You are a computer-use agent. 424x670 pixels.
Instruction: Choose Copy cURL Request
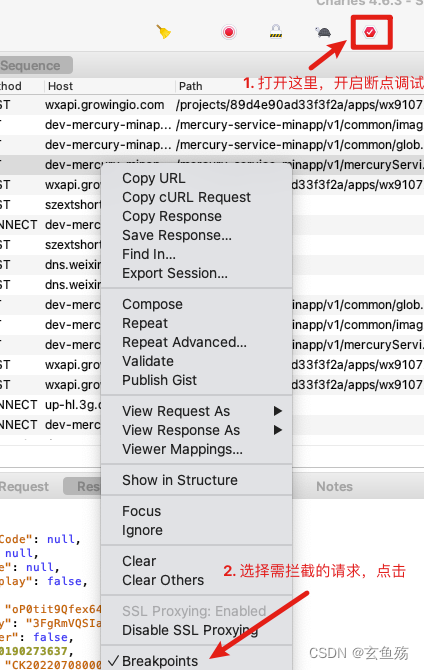coord(197,197)
